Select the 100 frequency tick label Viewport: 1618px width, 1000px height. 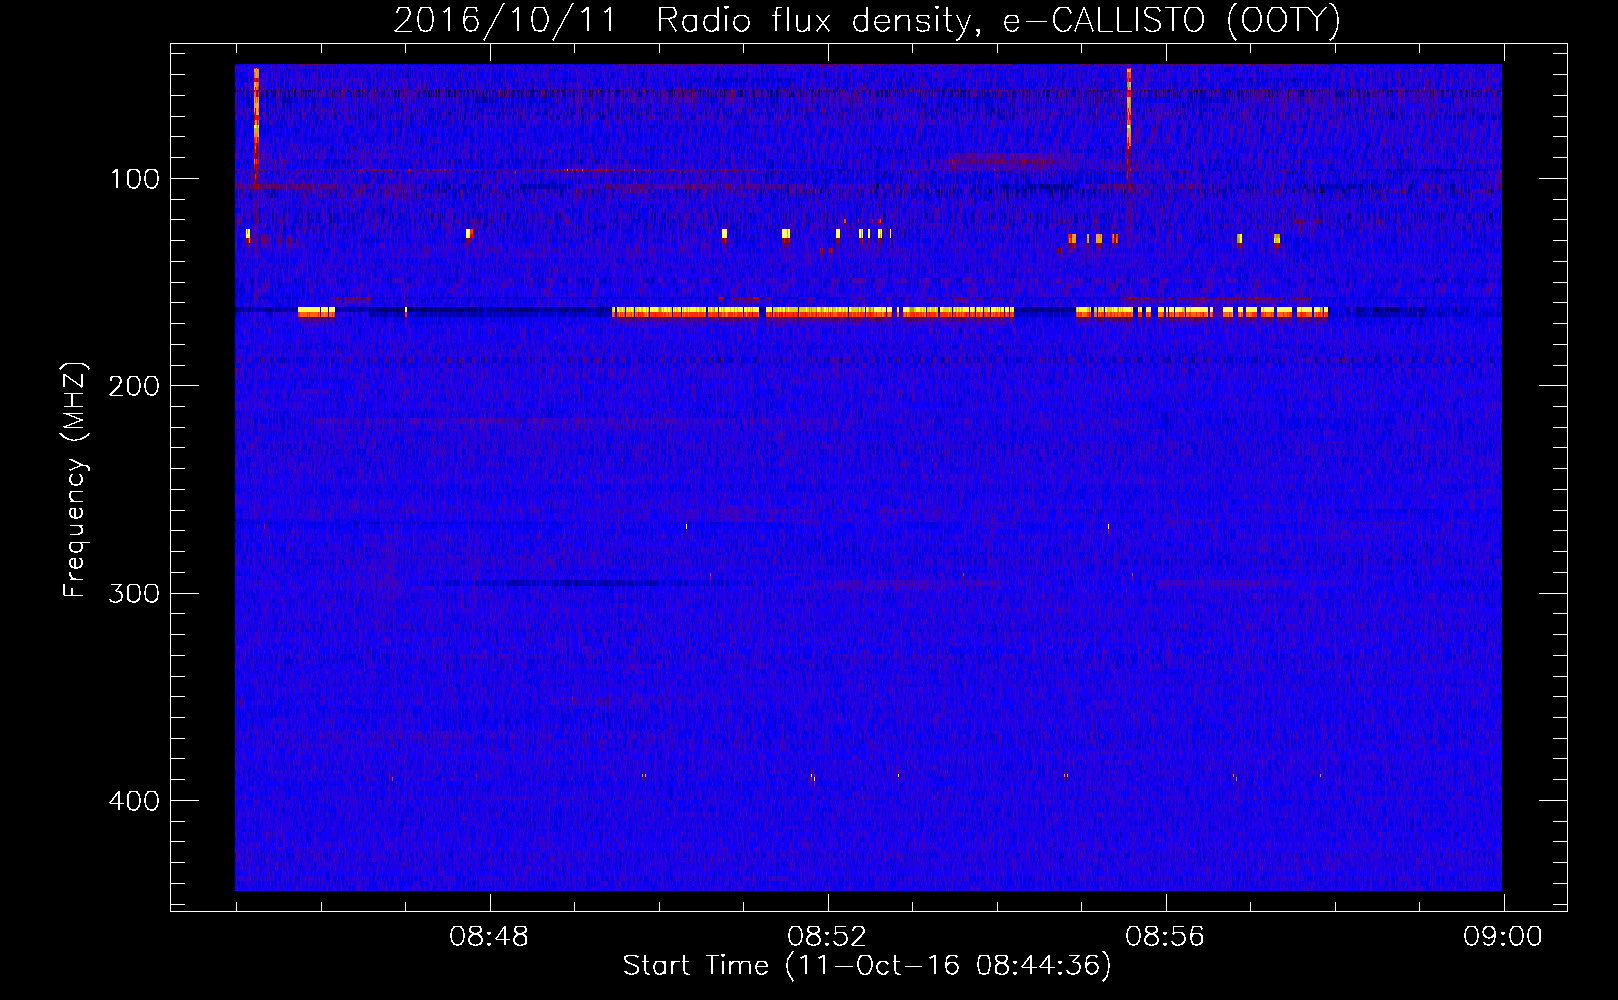pyautogui.click(x=135, y=179)
